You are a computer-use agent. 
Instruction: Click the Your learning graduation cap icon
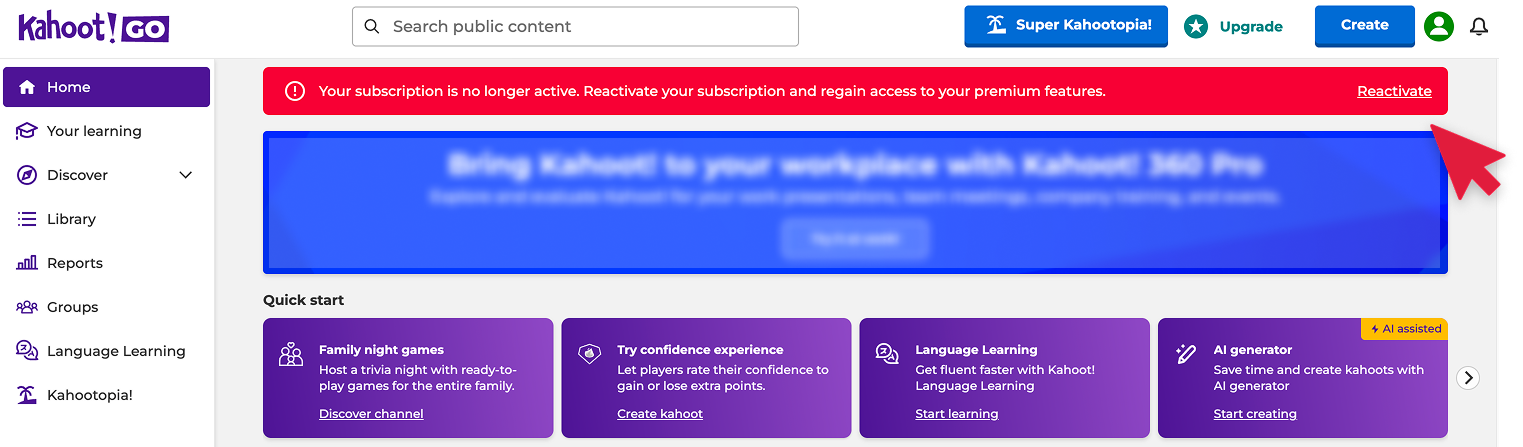pyautogui.click(x=27, y=131)
